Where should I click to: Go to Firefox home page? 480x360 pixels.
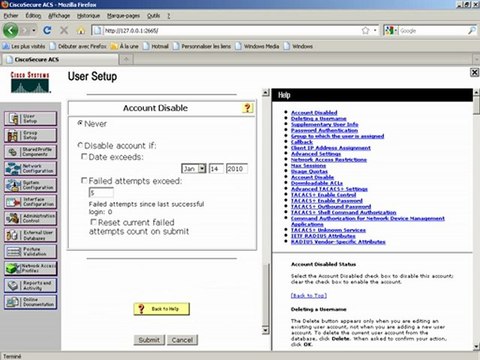(81, 31)
